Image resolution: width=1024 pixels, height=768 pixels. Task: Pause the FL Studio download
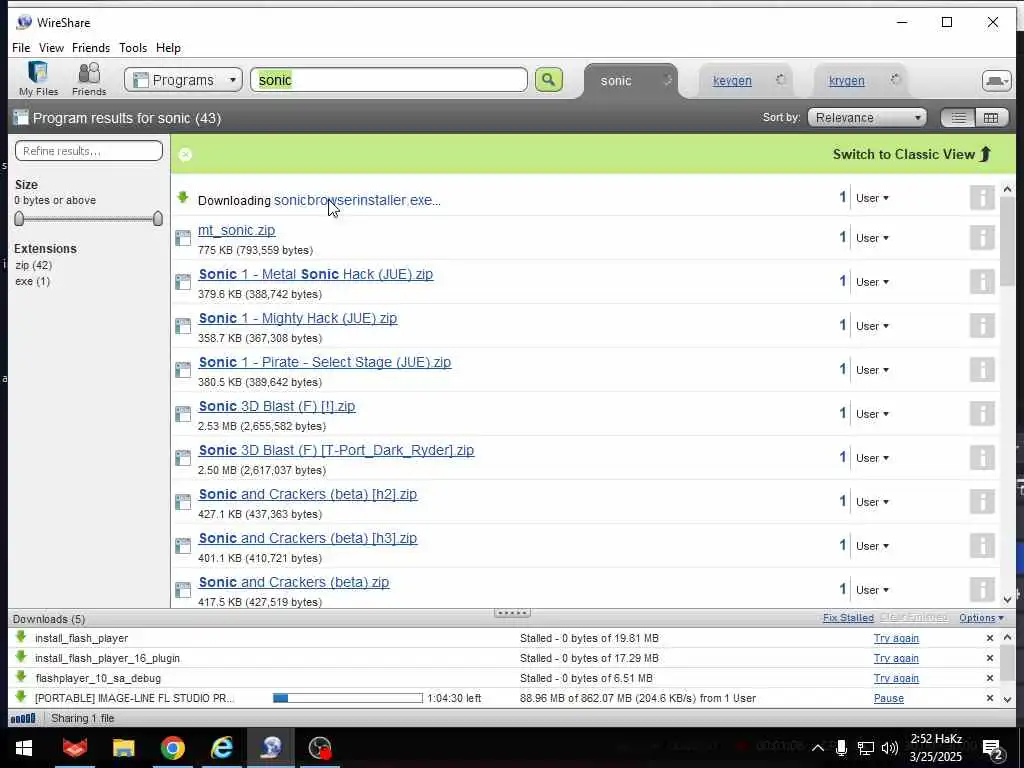(x=889, y=698)
